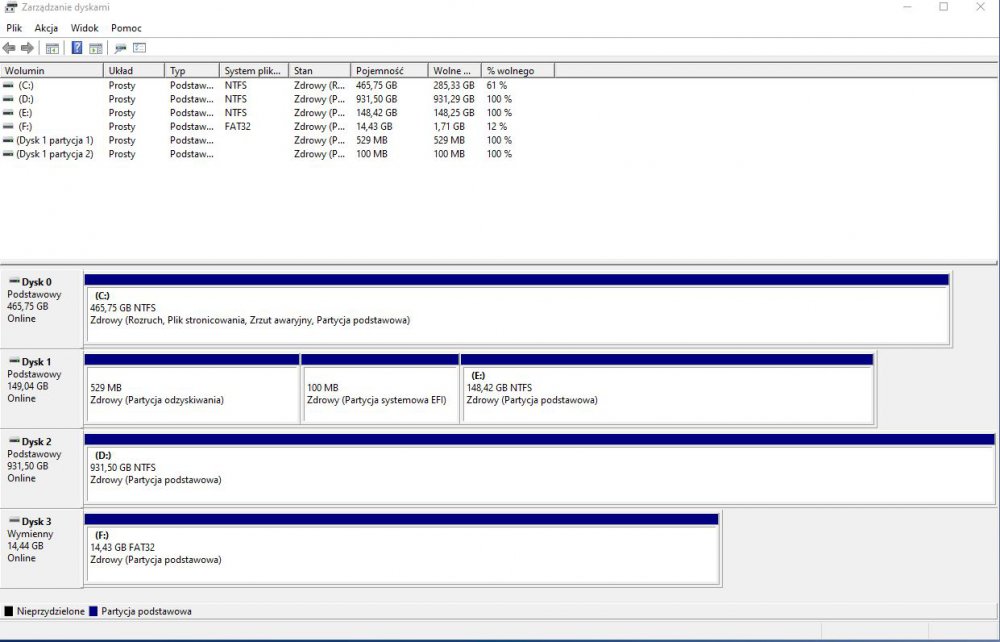Click the blue Partycja podstawowa legend swatch
This screenshot has height=642, width=1000.
click(x=94, y=611)
